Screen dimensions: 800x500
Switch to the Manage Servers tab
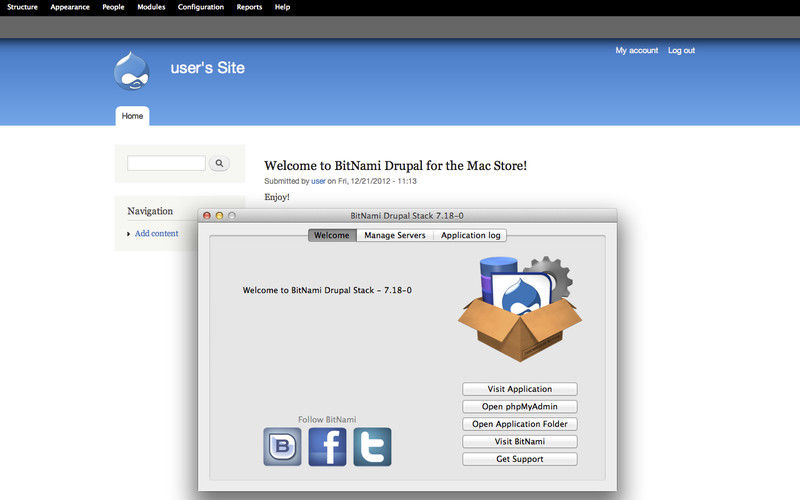pos(394,235)
